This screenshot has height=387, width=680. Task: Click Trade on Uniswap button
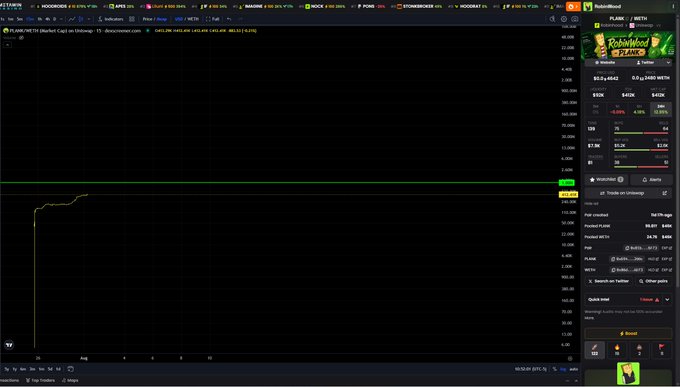coord(628,193)
